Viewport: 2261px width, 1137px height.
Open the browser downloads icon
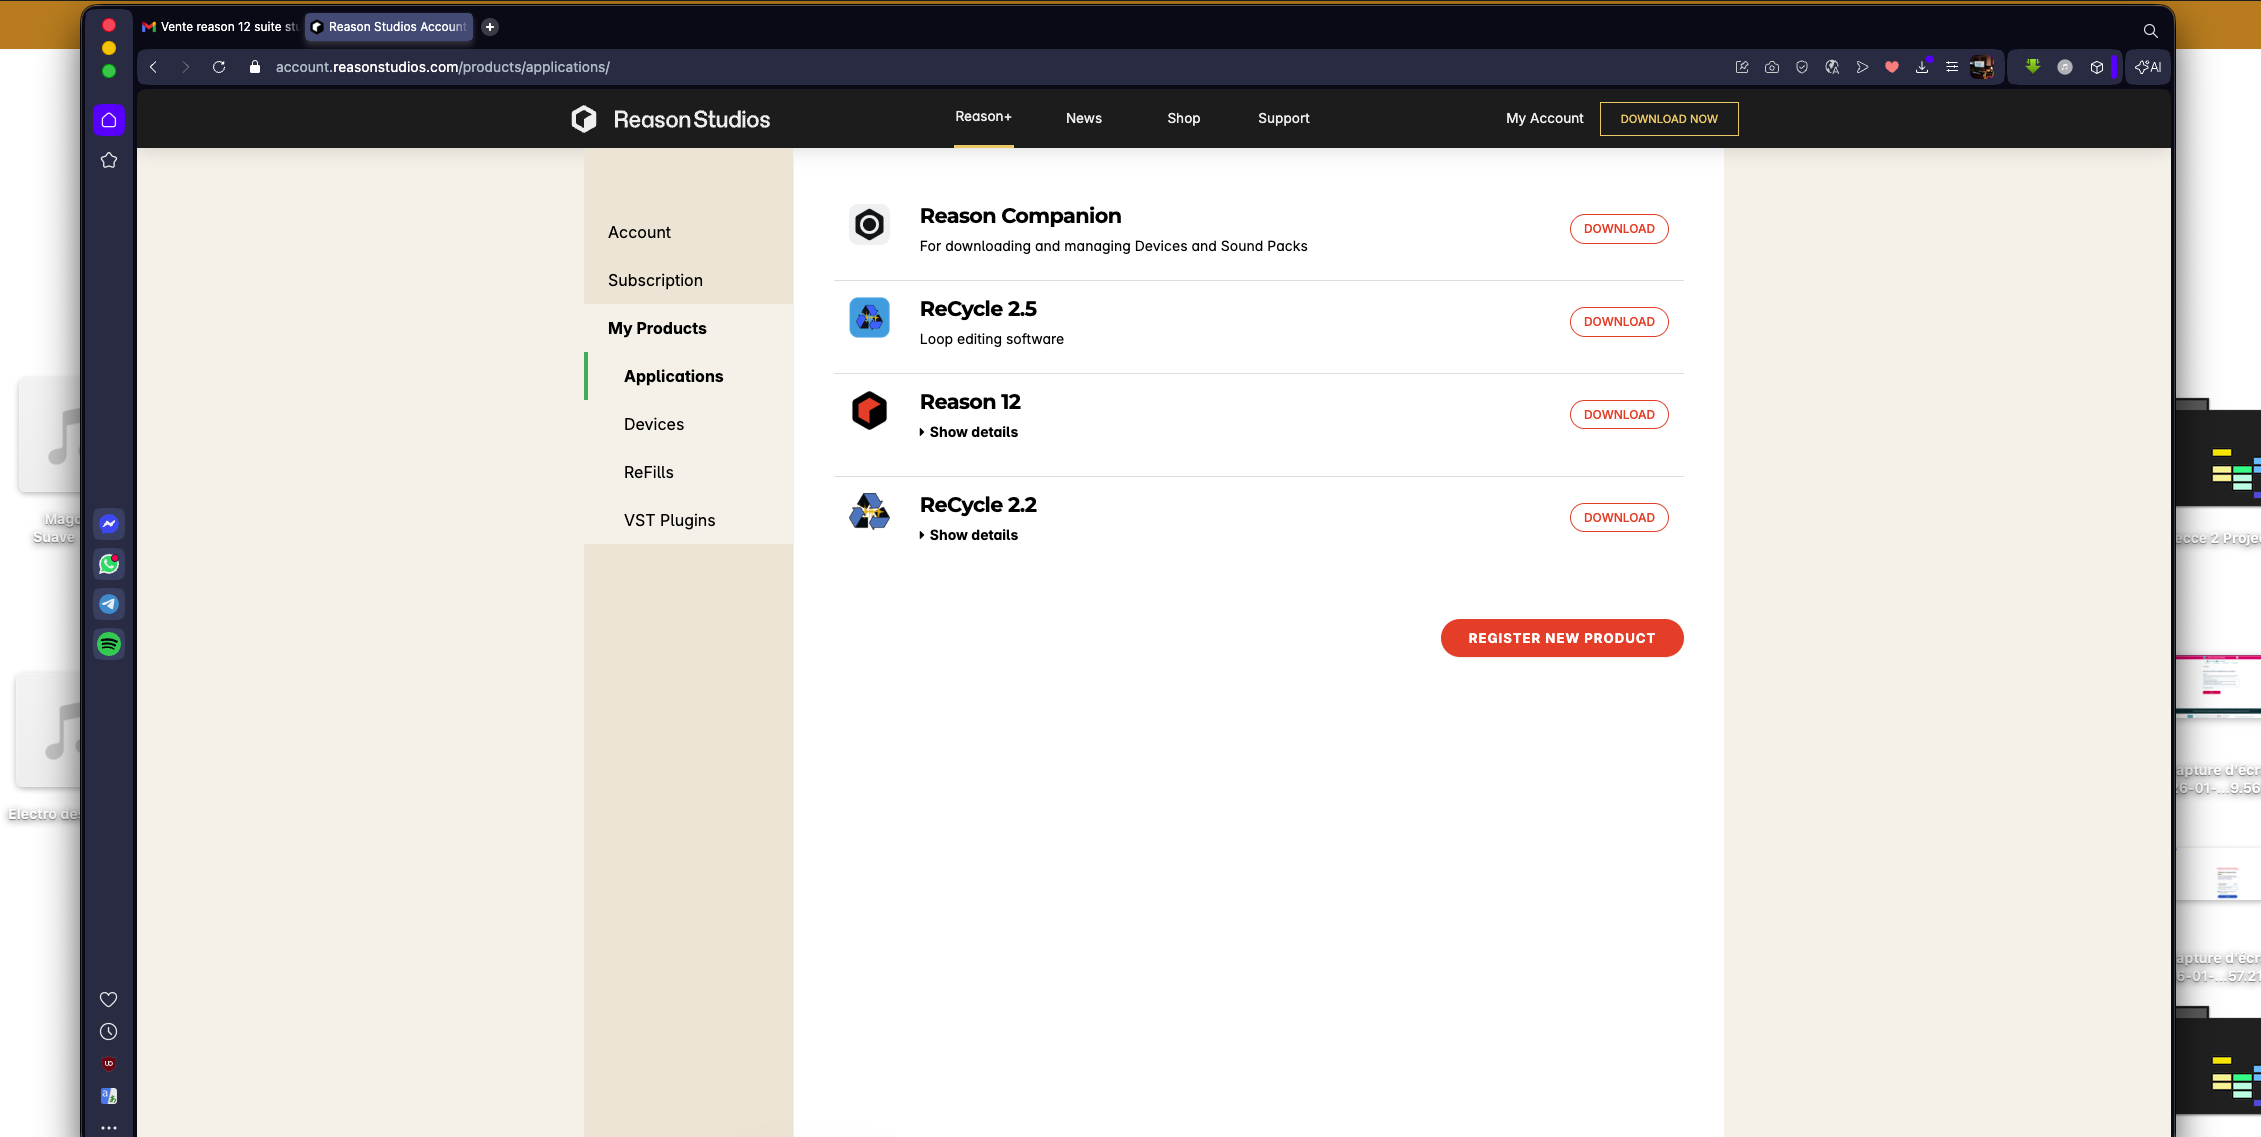click(1922, 67)
